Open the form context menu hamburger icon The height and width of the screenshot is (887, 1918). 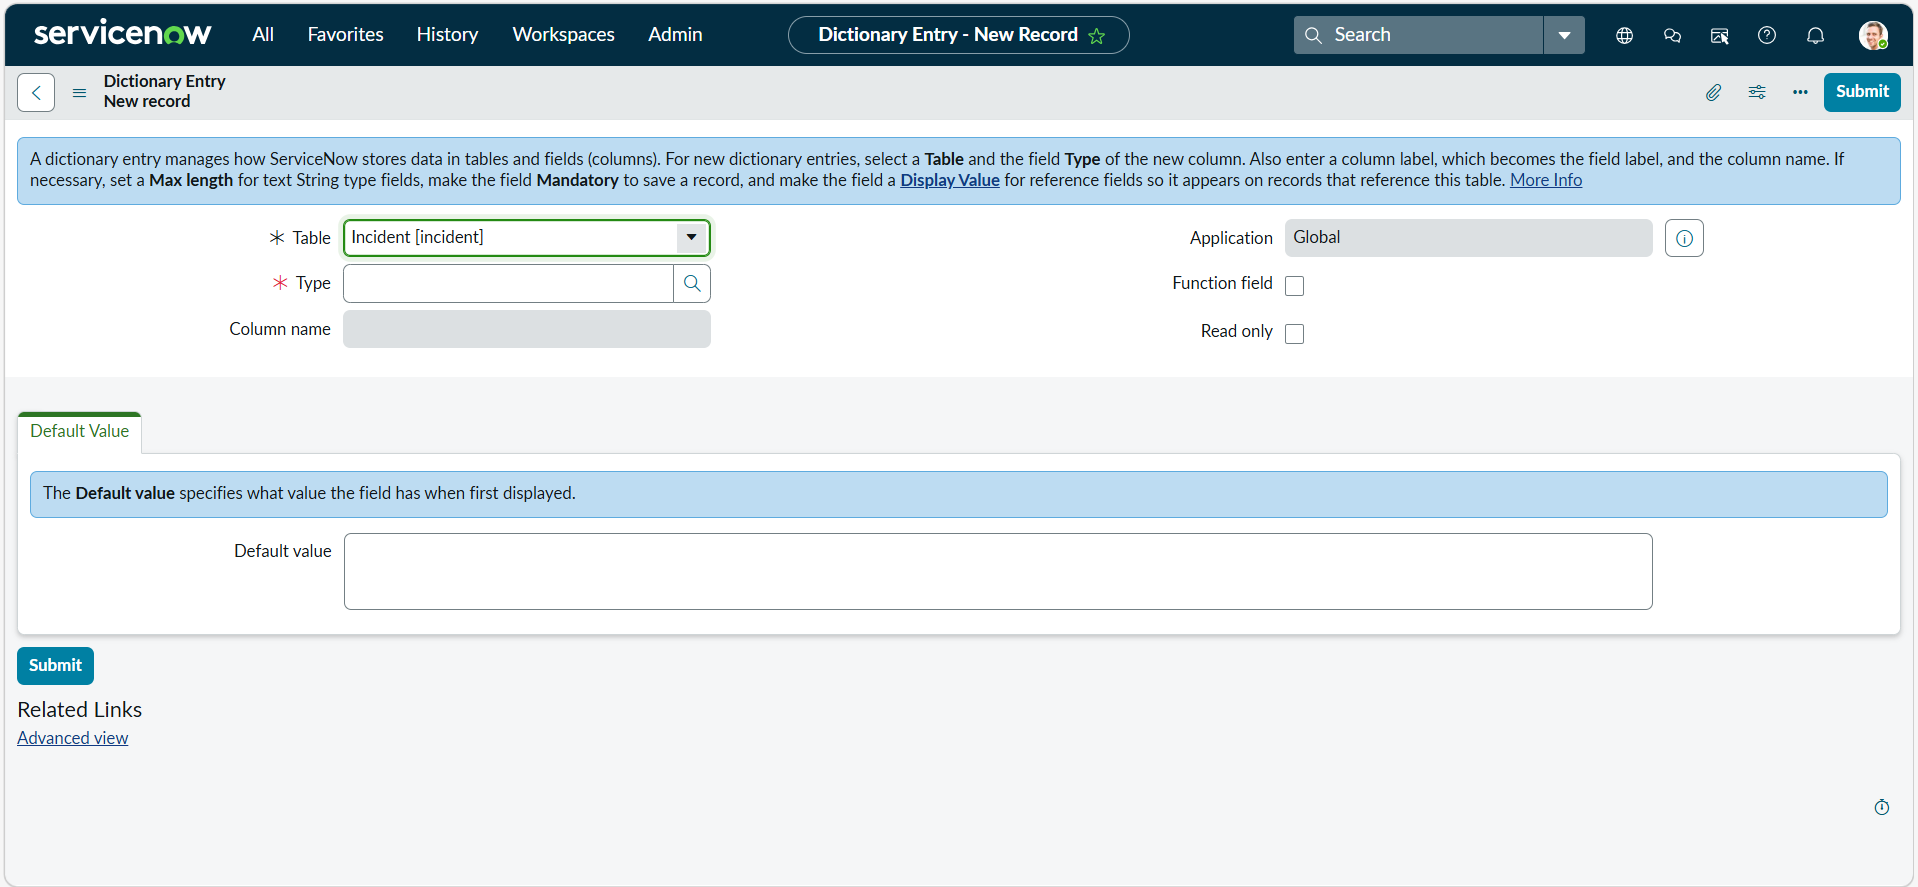click(x=79, y=93)
